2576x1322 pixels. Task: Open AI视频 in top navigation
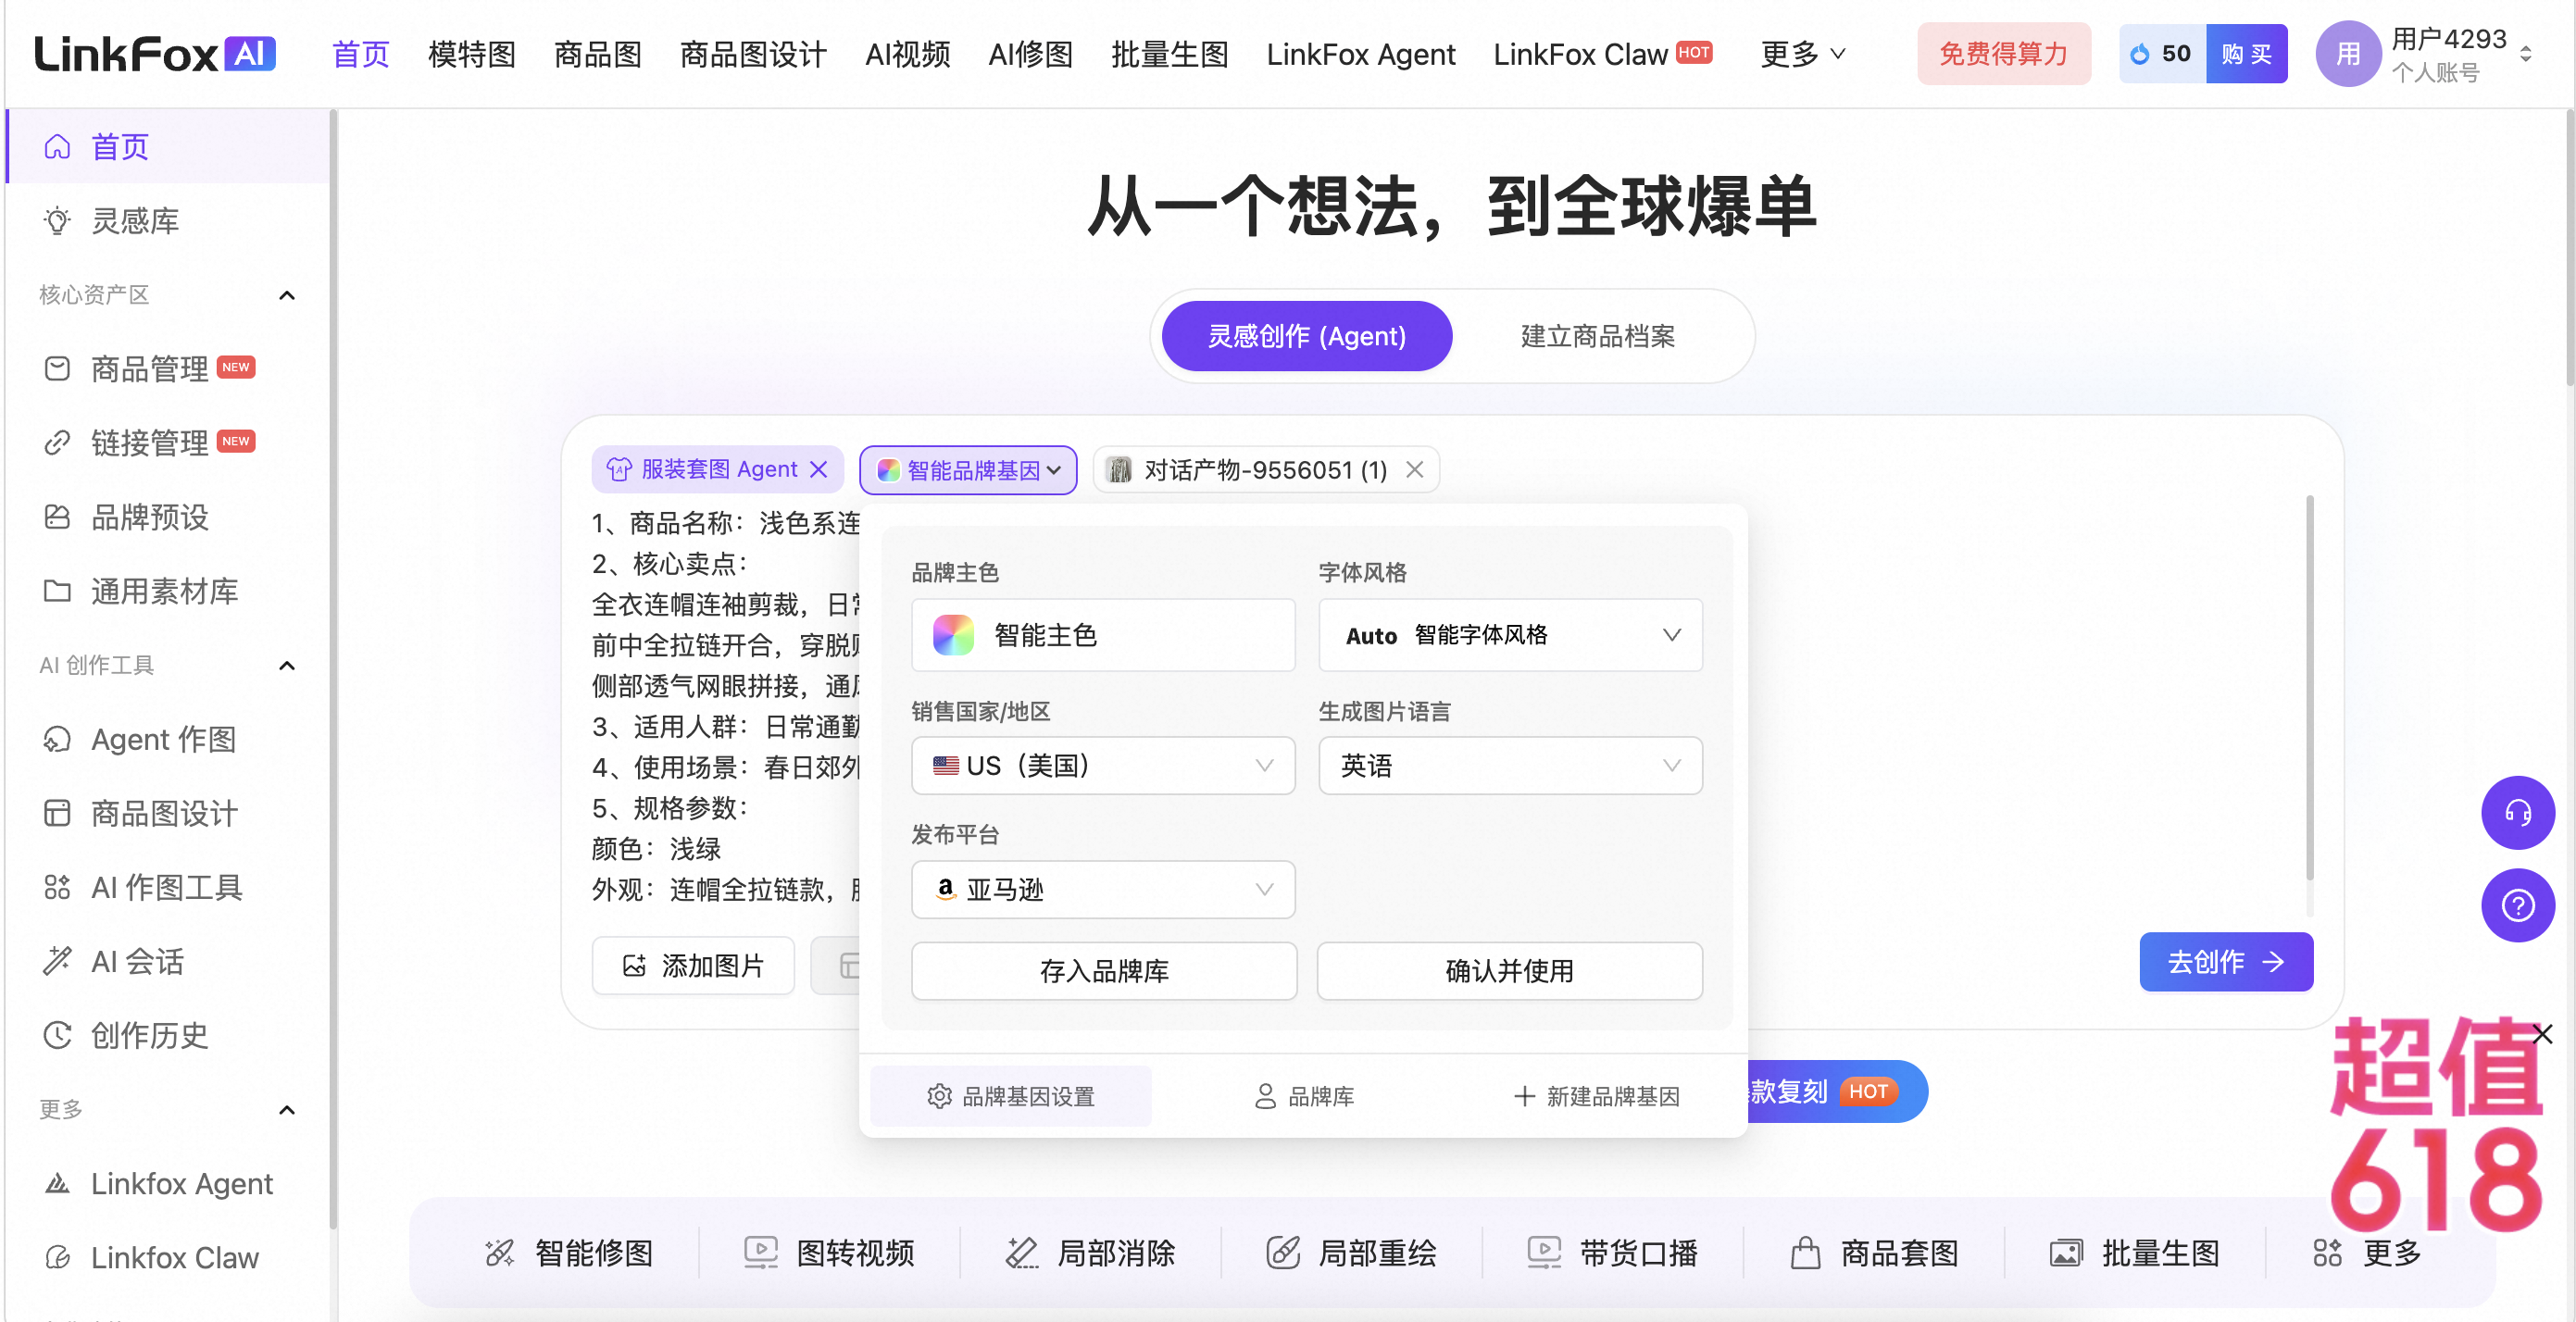pos(908,54)
